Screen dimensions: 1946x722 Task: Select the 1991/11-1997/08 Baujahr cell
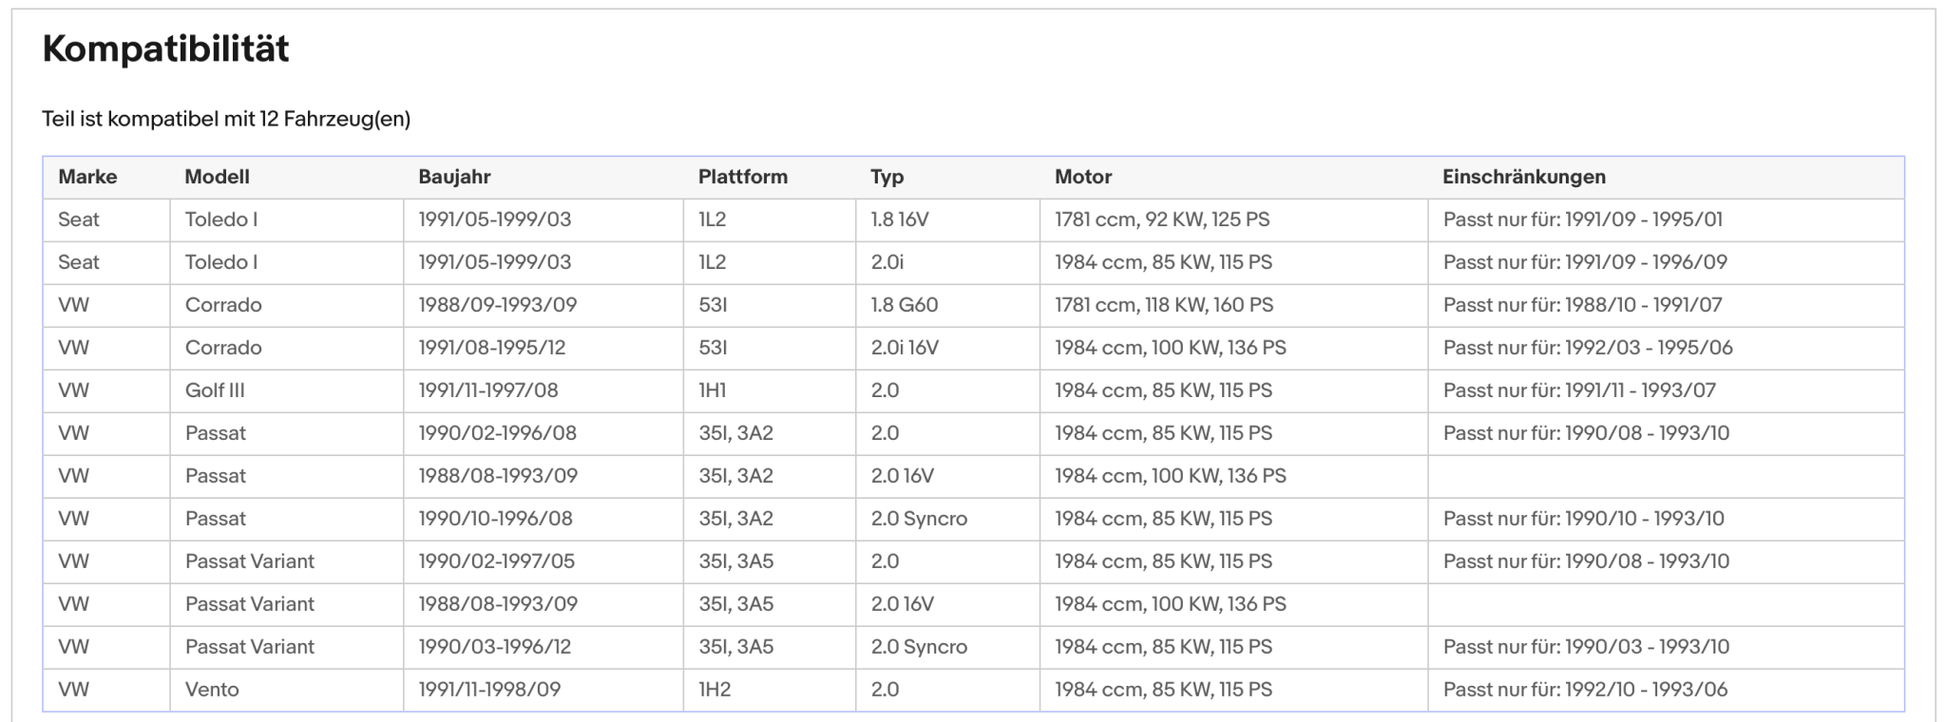[488, 391]
